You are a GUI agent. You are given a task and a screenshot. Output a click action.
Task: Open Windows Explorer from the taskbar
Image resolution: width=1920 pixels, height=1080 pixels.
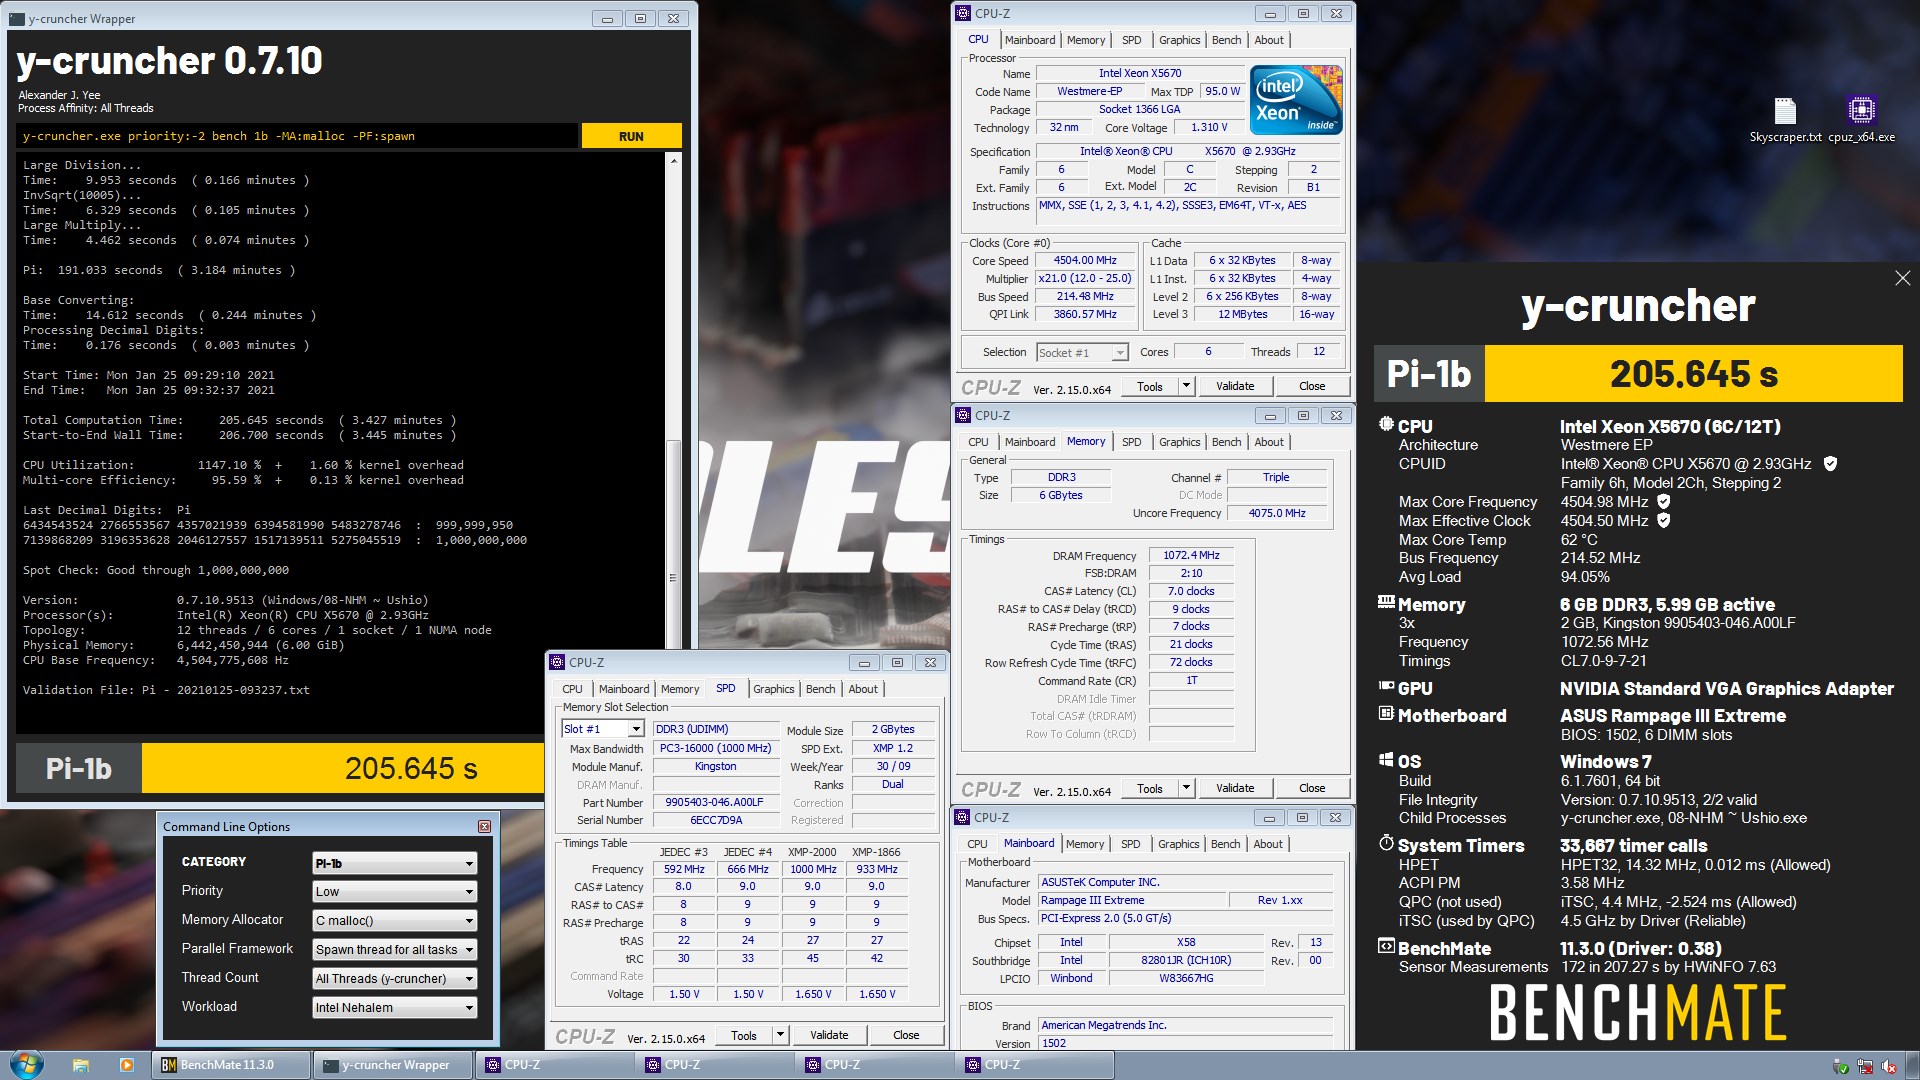click(x=81, y=1065)
